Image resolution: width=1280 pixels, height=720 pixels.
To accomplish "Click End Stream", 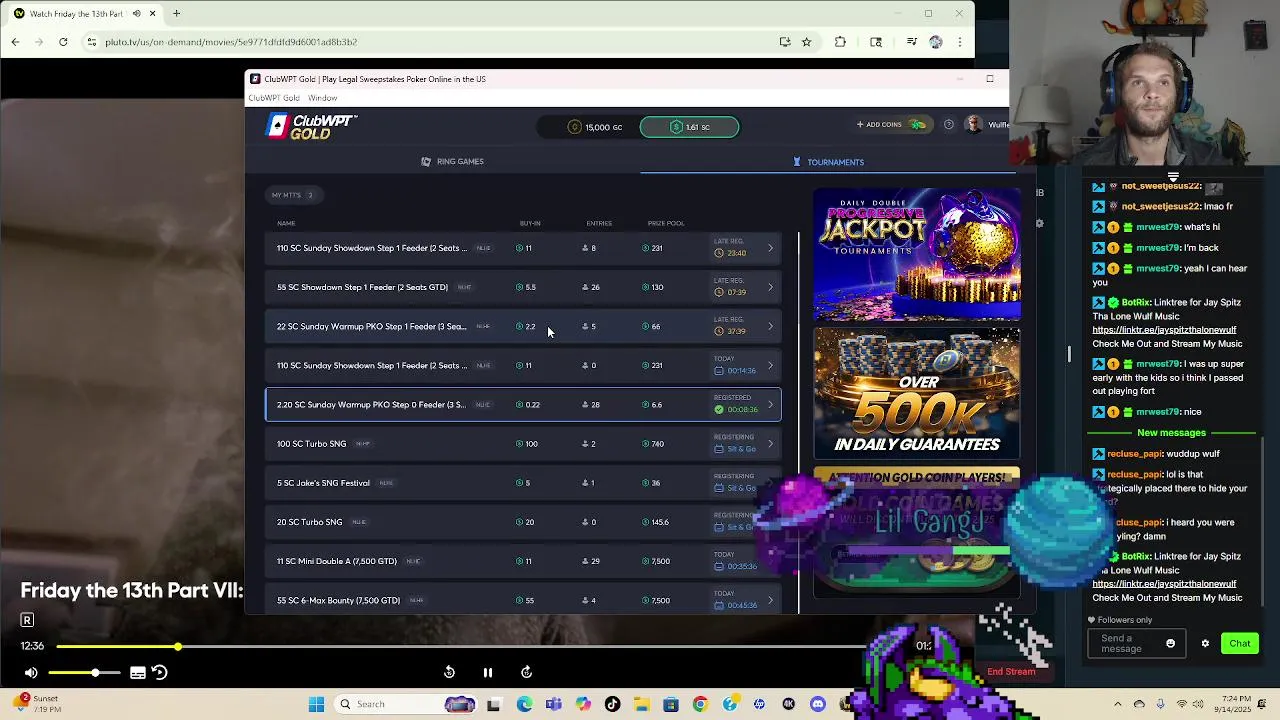I will [x=1011, y=672].
